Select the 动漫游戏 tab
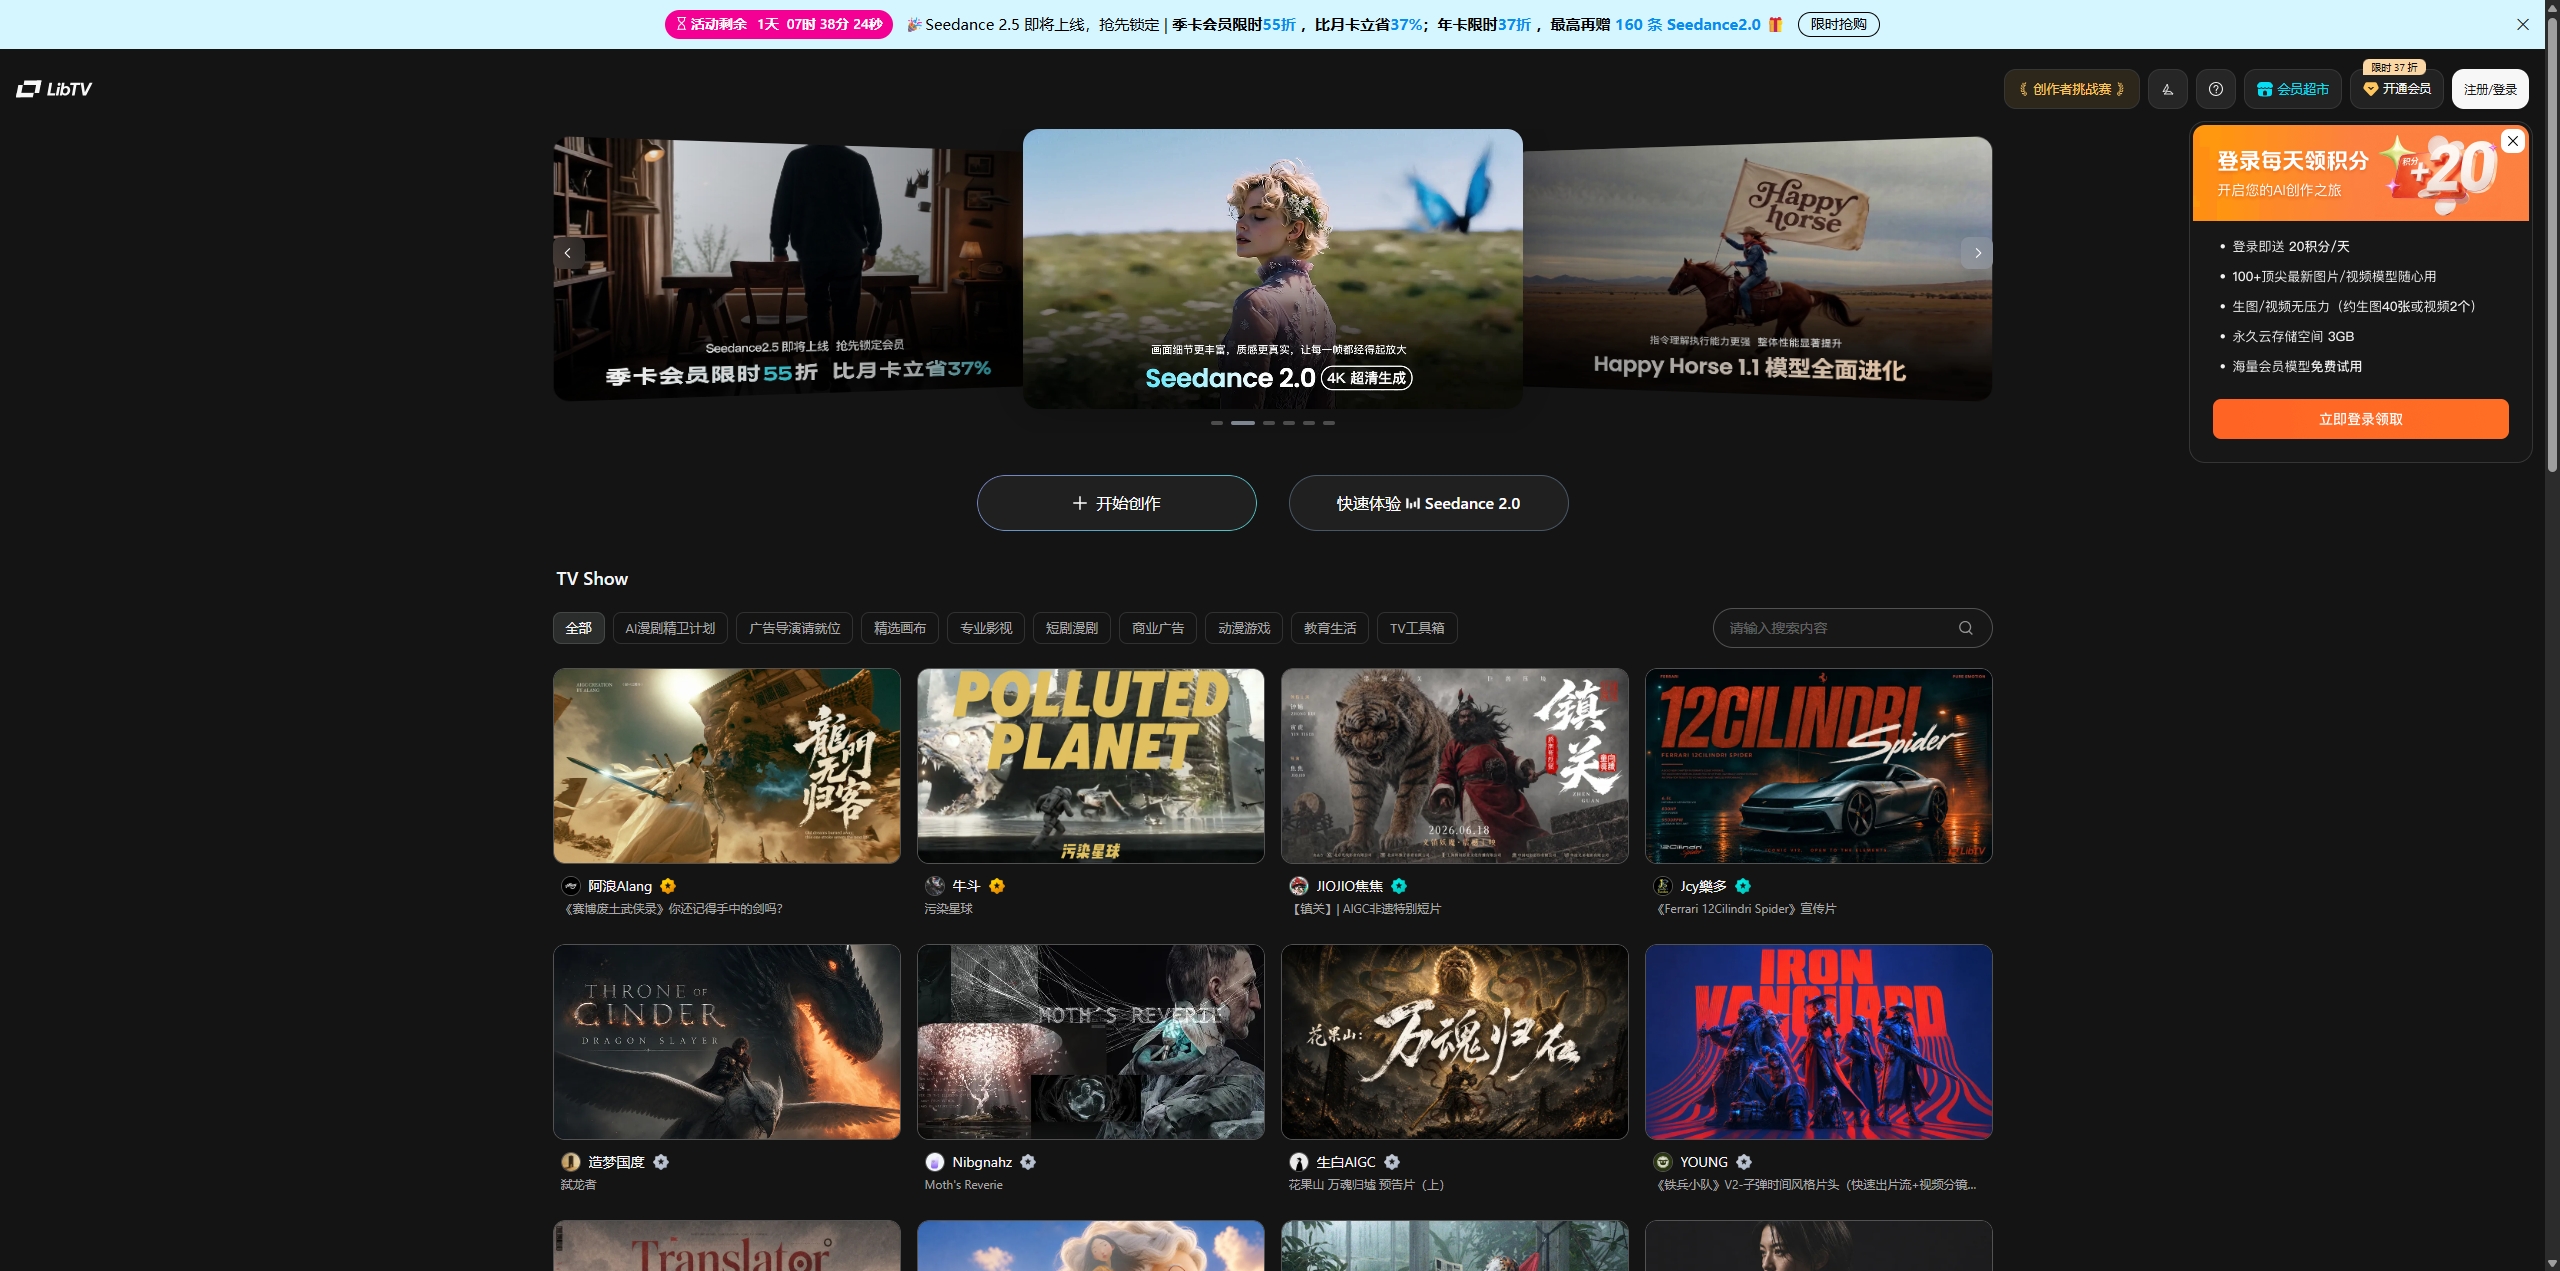The width and height of the screenshot is (2560, 1271). [1244, 628]
